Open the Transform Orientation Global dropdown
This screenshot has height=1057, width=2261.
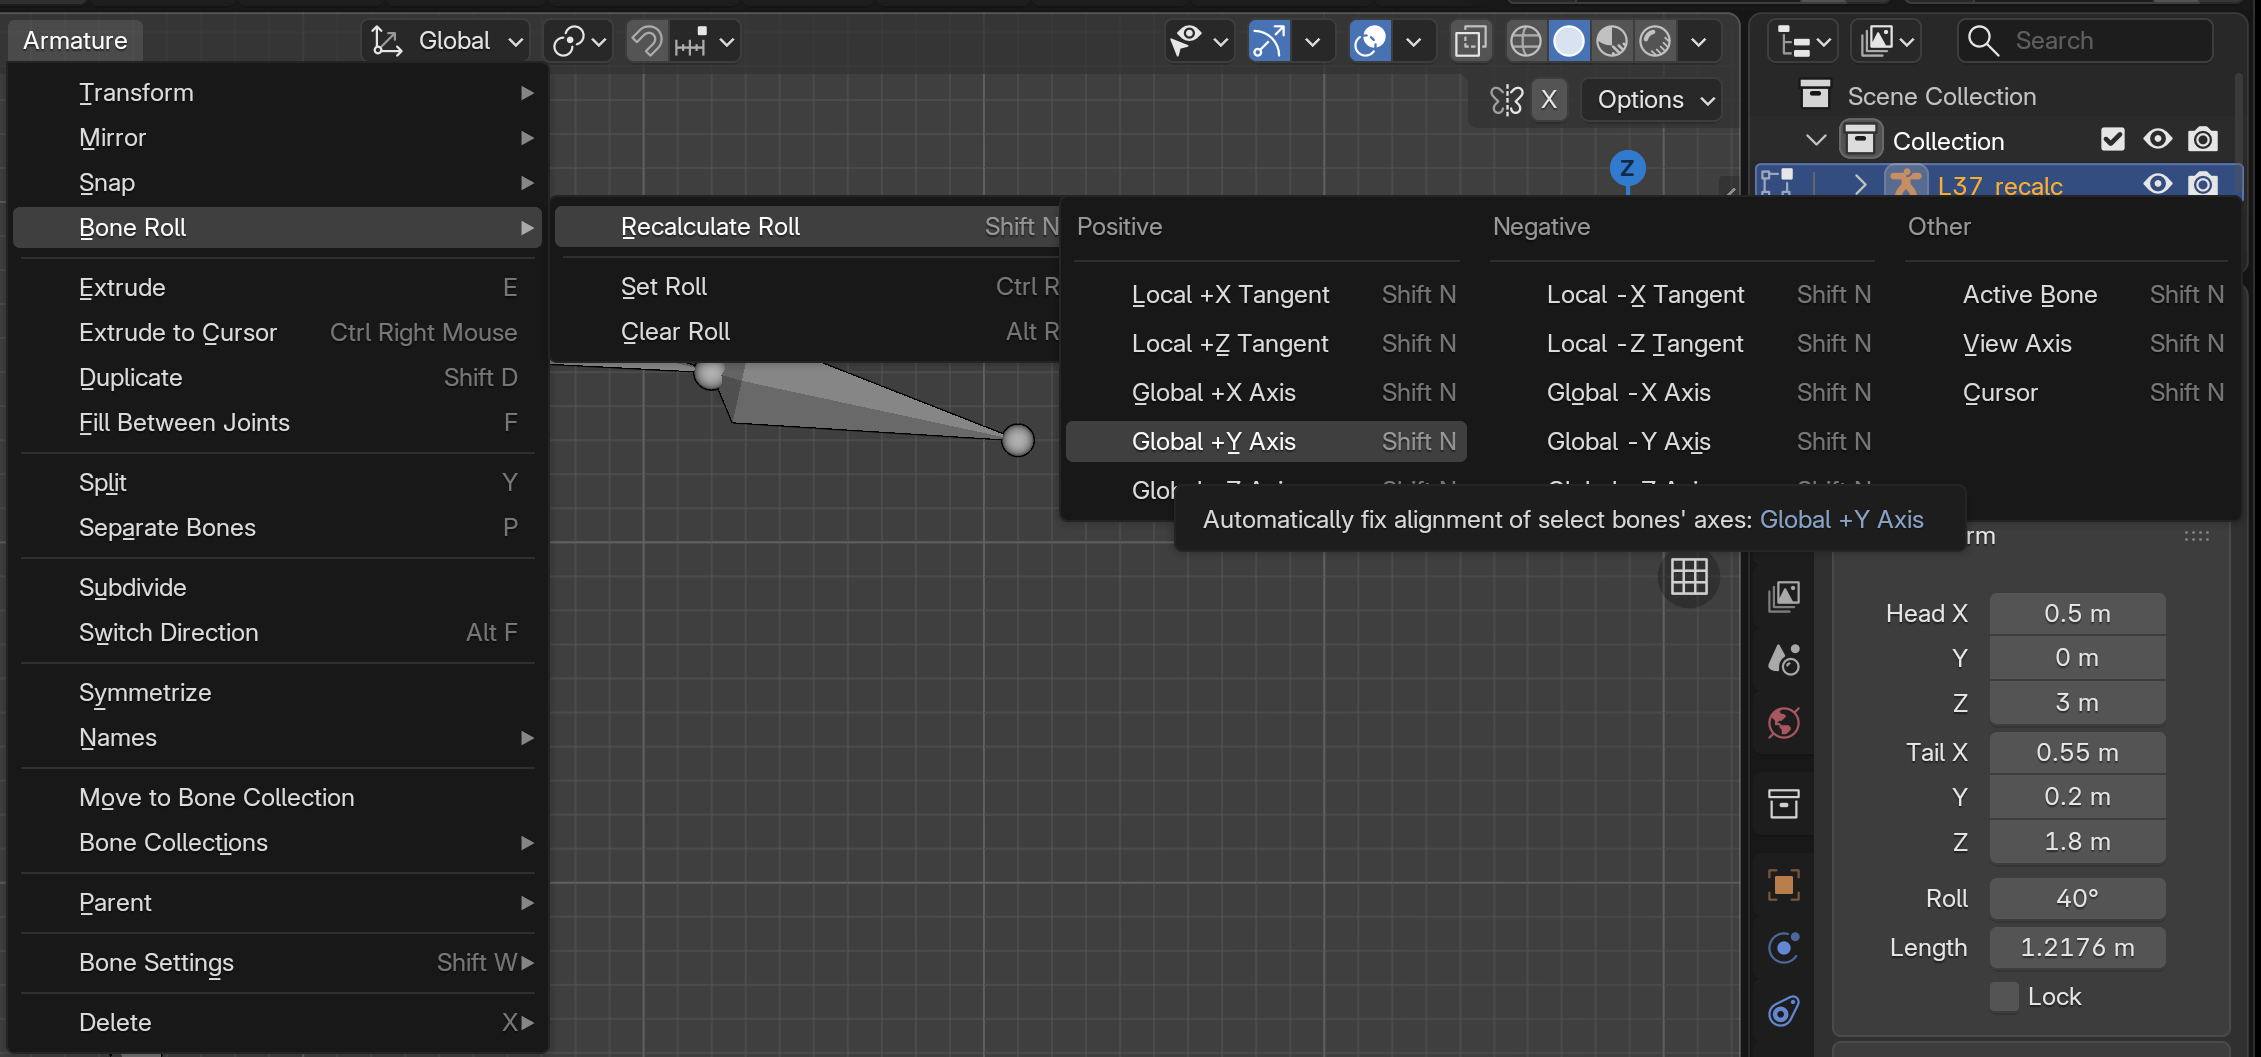(446, 41)
